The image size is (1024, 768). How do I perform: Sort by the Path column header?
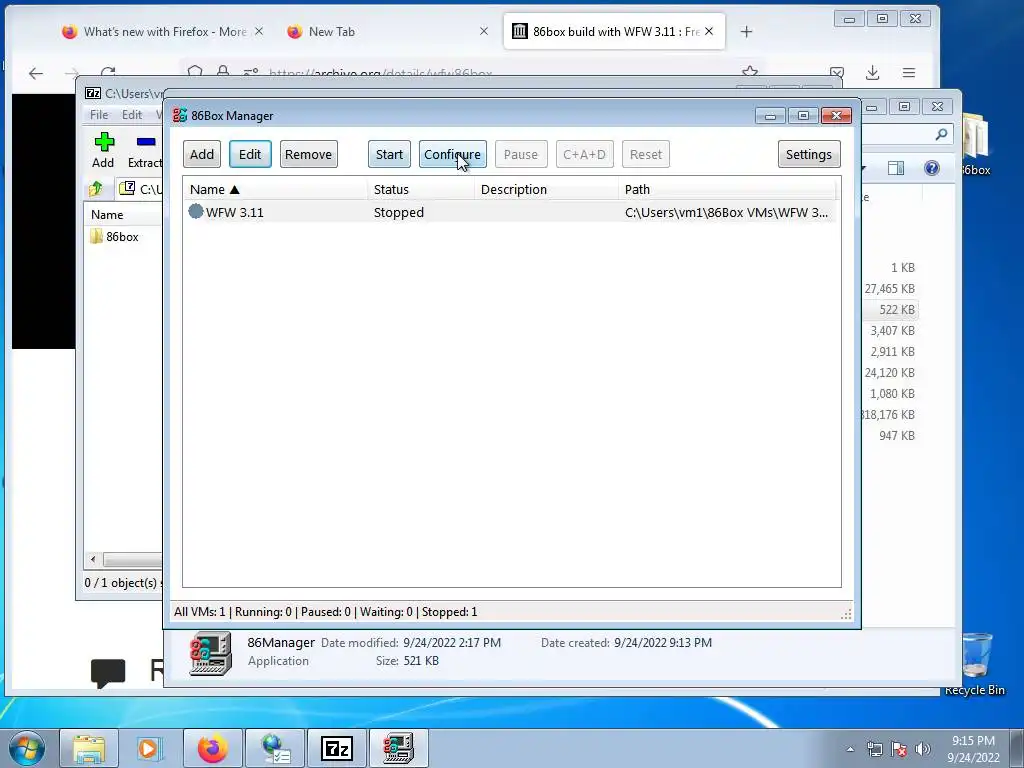pyautogui.click(x=729, y=189)
